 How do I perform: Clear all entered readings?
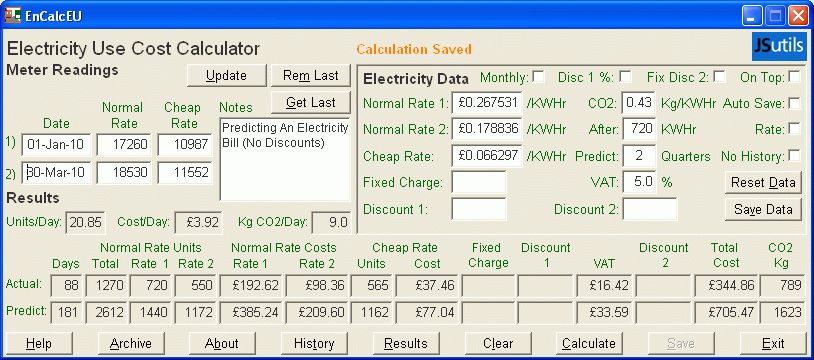[x=498, y=343]
